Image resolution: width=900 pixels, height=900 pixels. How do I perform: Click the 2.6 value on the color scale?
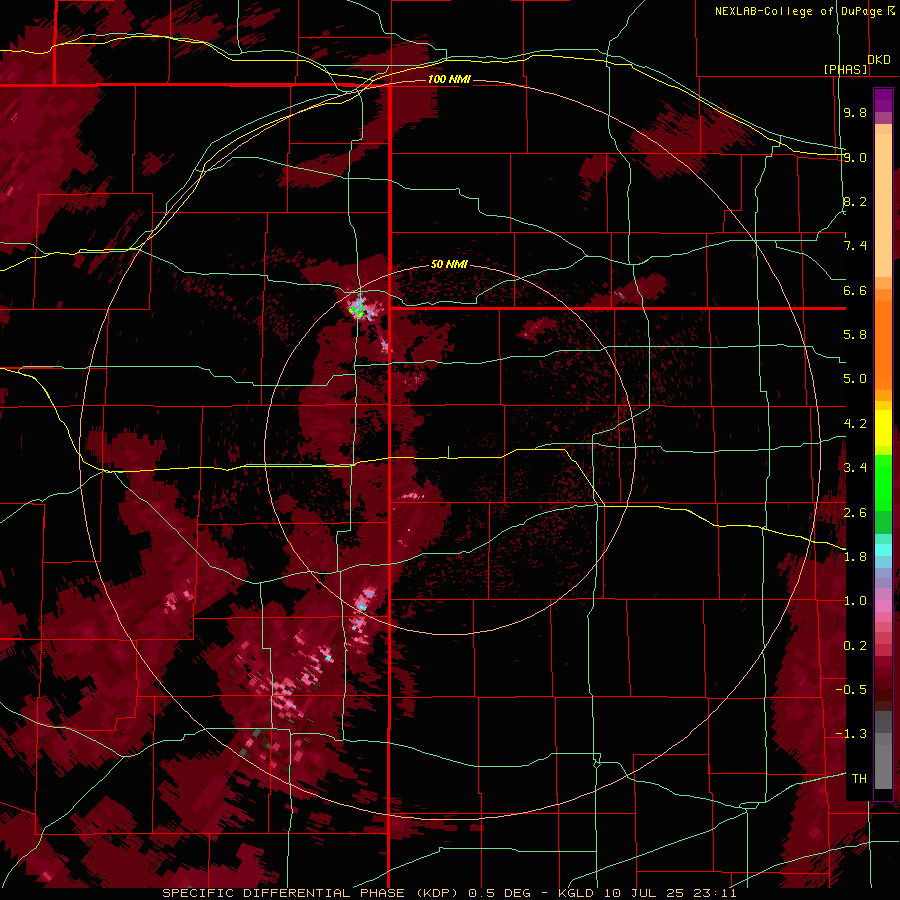pos(855,513)
